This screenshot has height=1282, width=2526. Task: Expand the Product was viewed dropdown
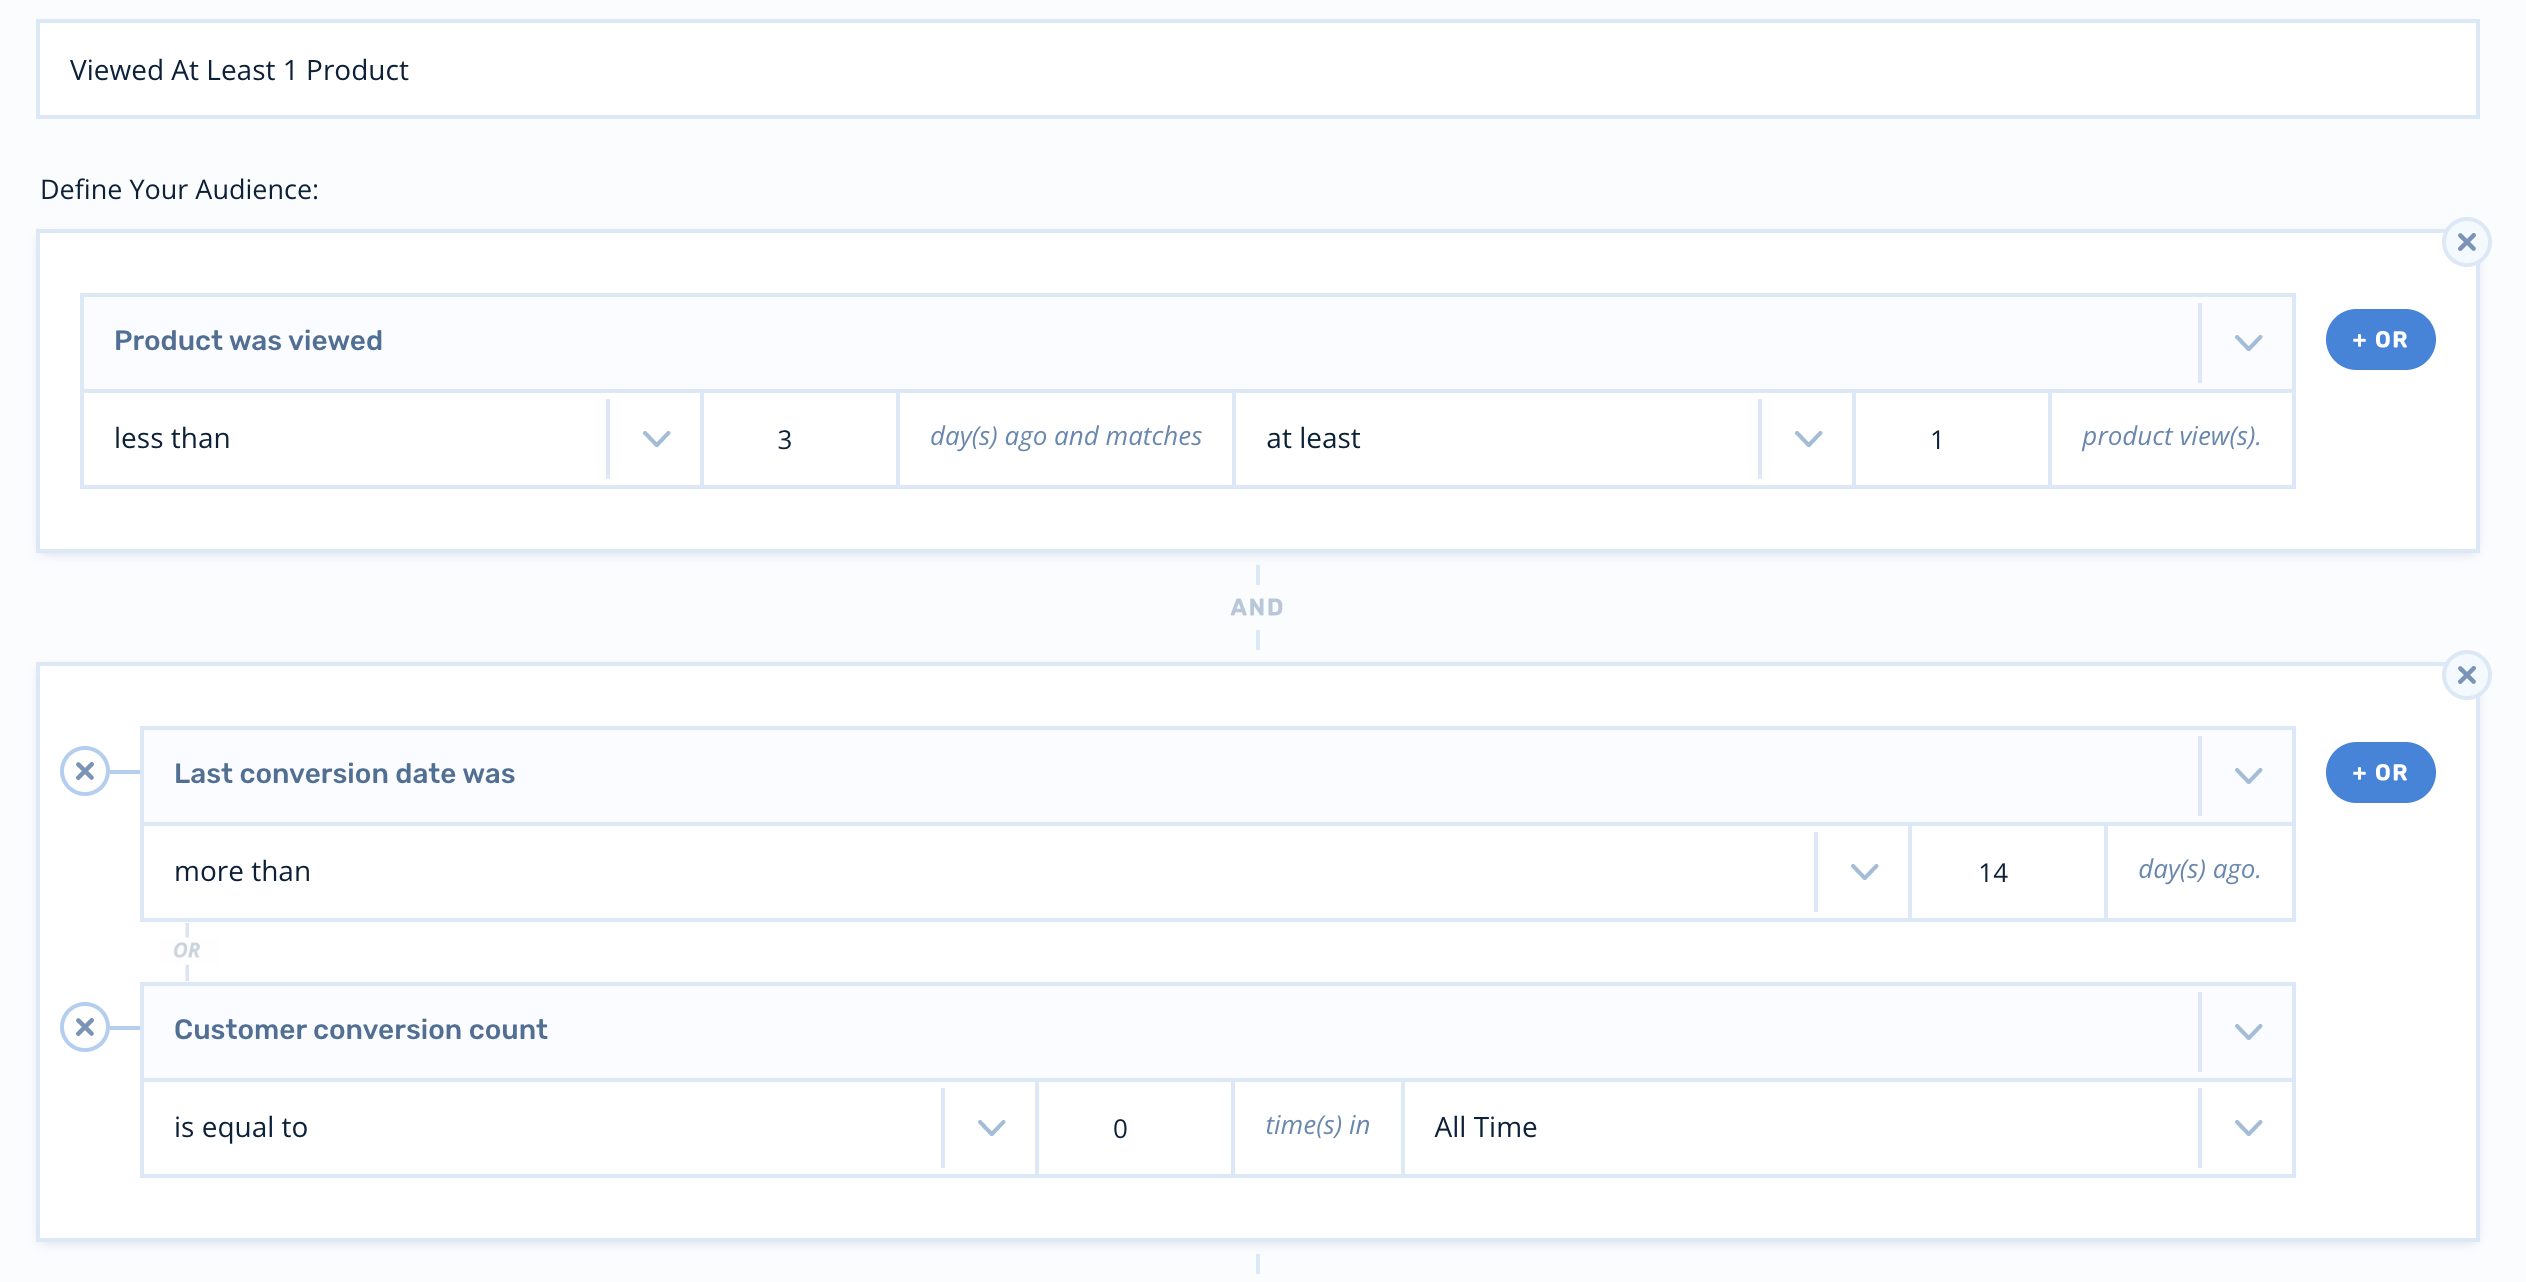pos(2247,342)
